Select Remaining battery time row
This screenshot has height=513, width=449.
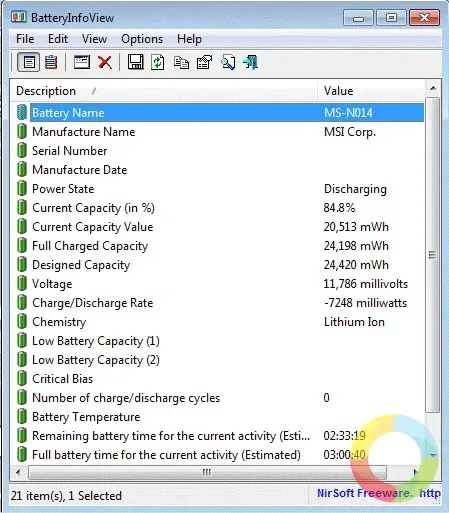pos(220,436)
